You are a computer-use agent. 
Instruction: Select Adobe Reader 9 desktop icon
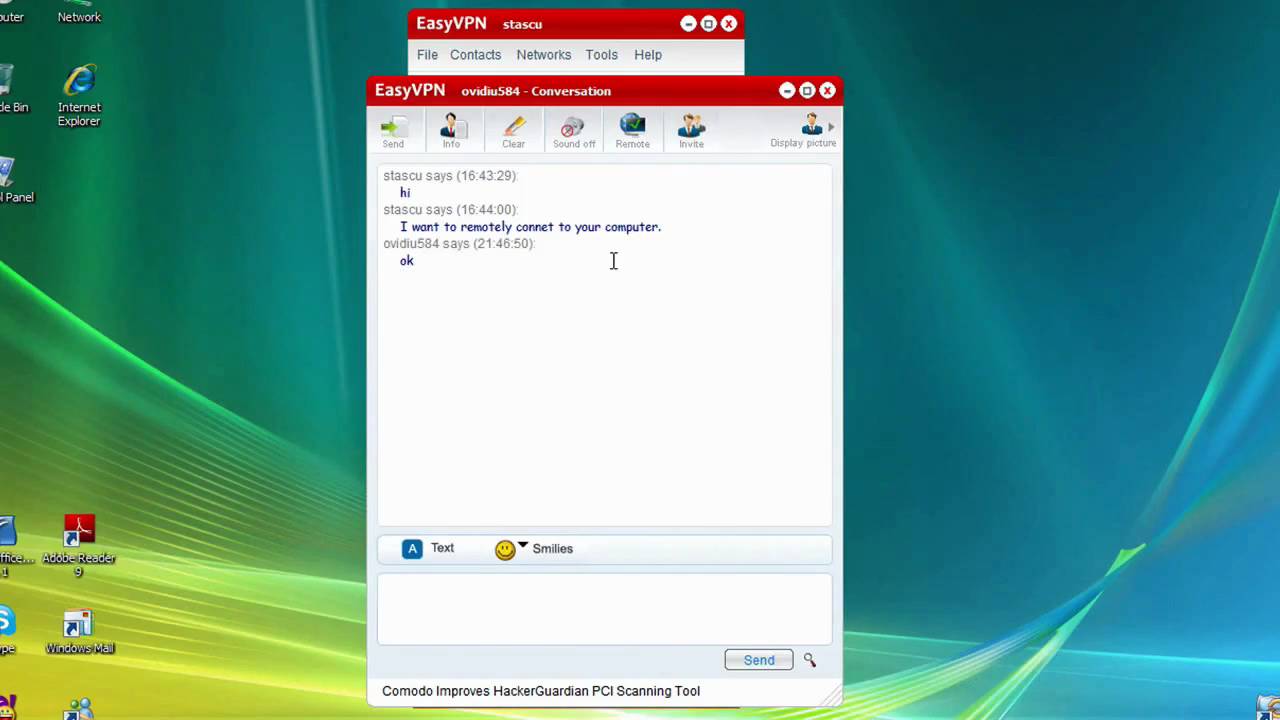point(79,546)
